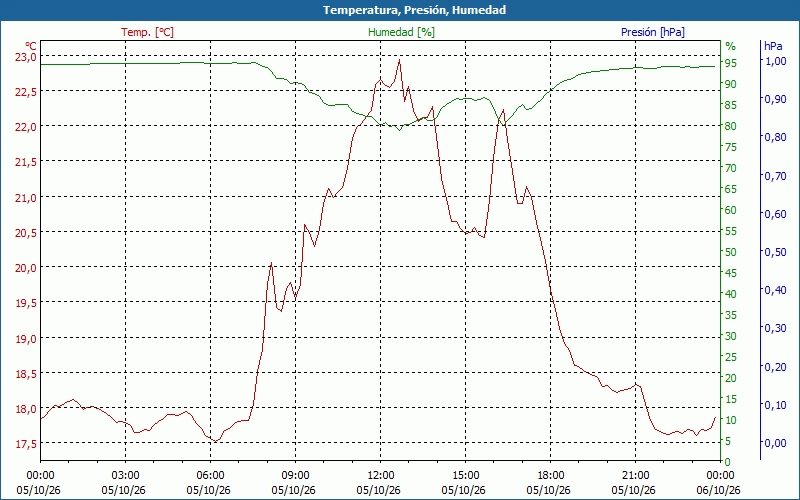Viewport: 800px width, 500px height.
Task: Click the 1,00 hPa pressure axis label
Action: click(775, 61)
